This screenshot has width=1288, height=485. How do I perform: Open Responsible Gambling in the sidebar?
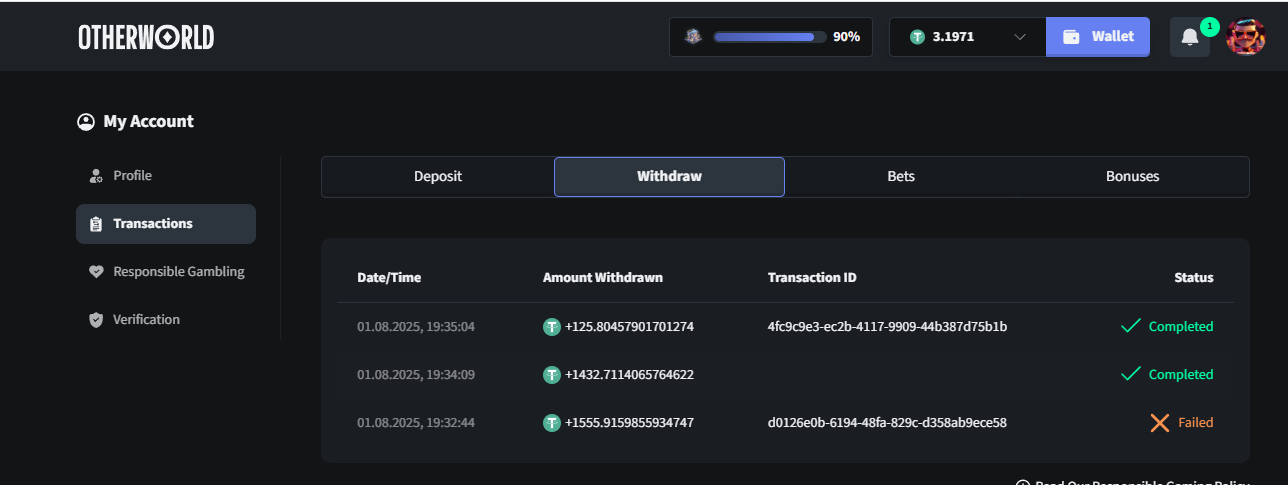click(x=178, y=272)
